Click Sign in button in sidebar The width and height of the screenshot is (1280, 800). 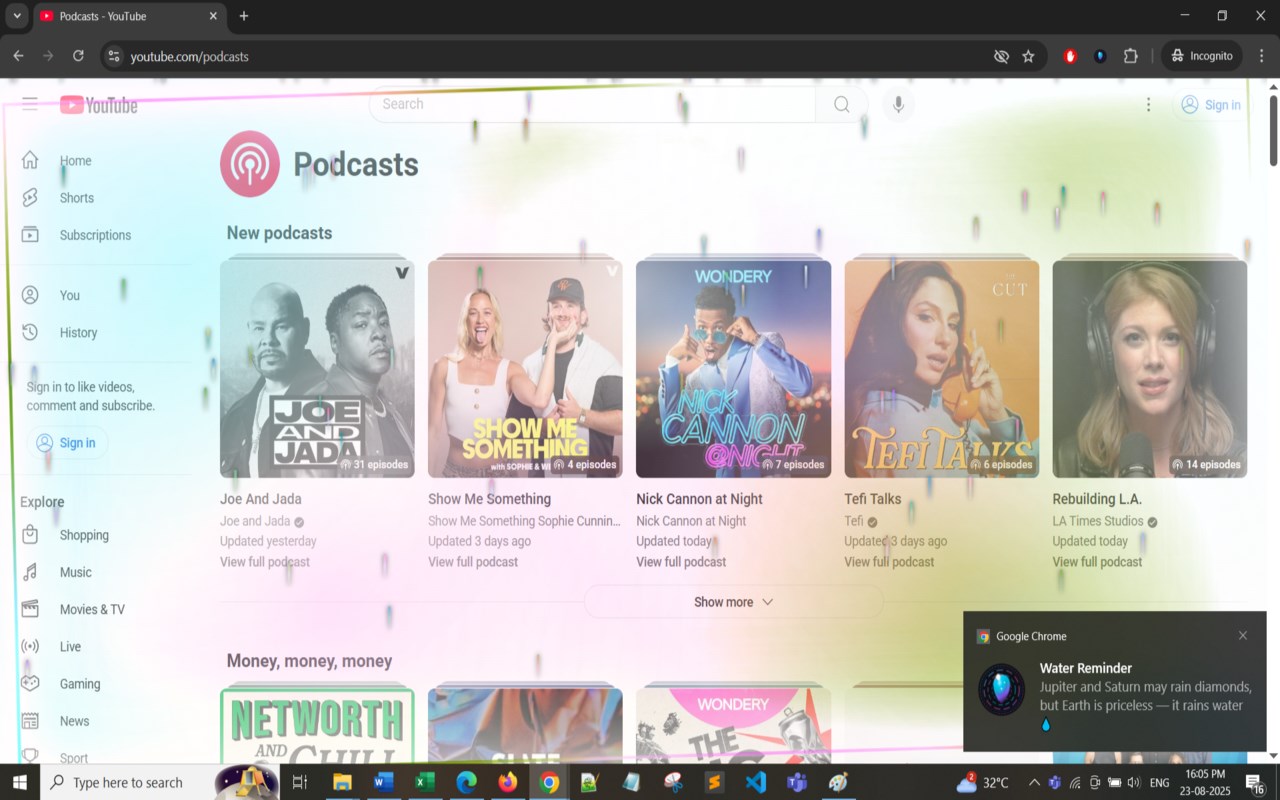point(67,443)
